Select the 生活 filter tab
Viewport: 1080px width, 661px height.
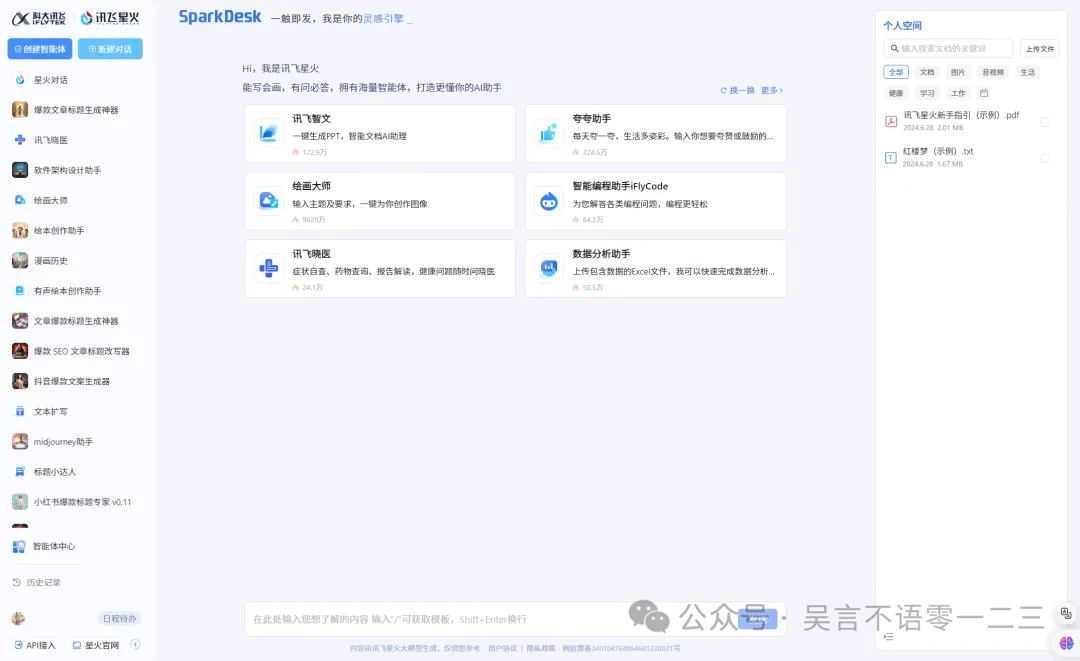tap(1028, 72)
